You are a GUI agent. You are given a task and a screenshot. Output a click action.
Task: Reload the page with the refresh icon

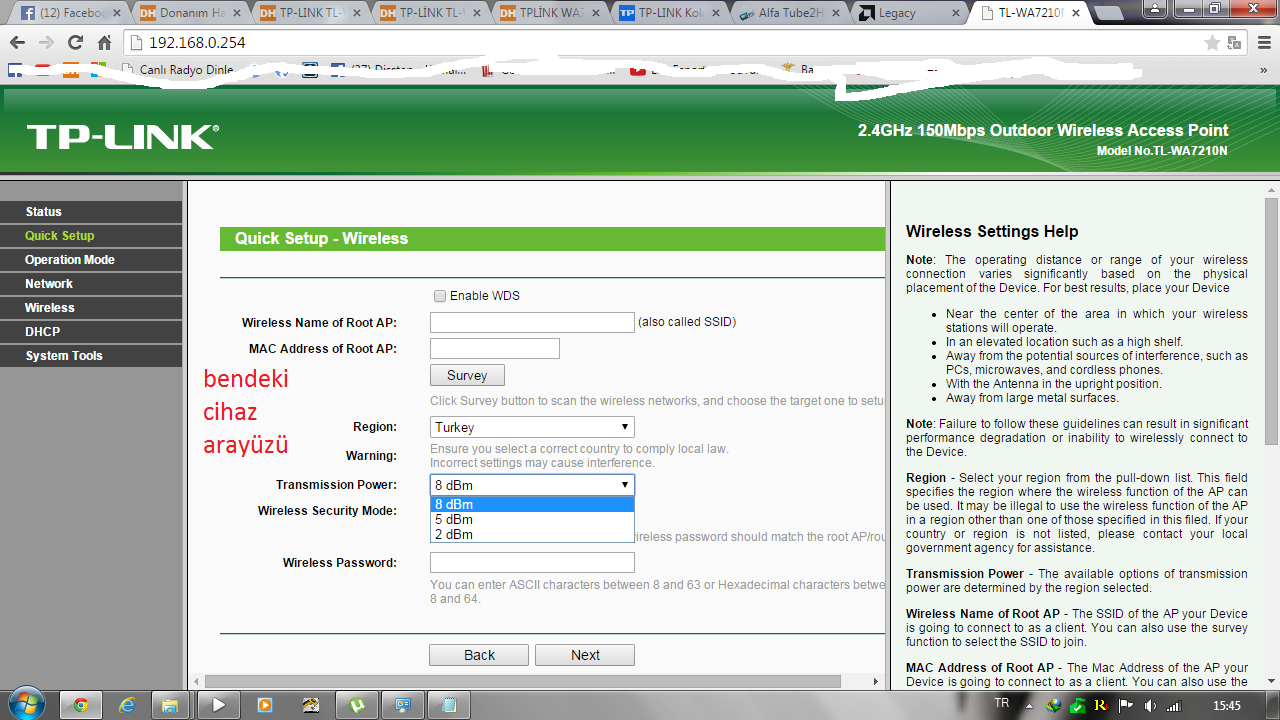(75, 43)
